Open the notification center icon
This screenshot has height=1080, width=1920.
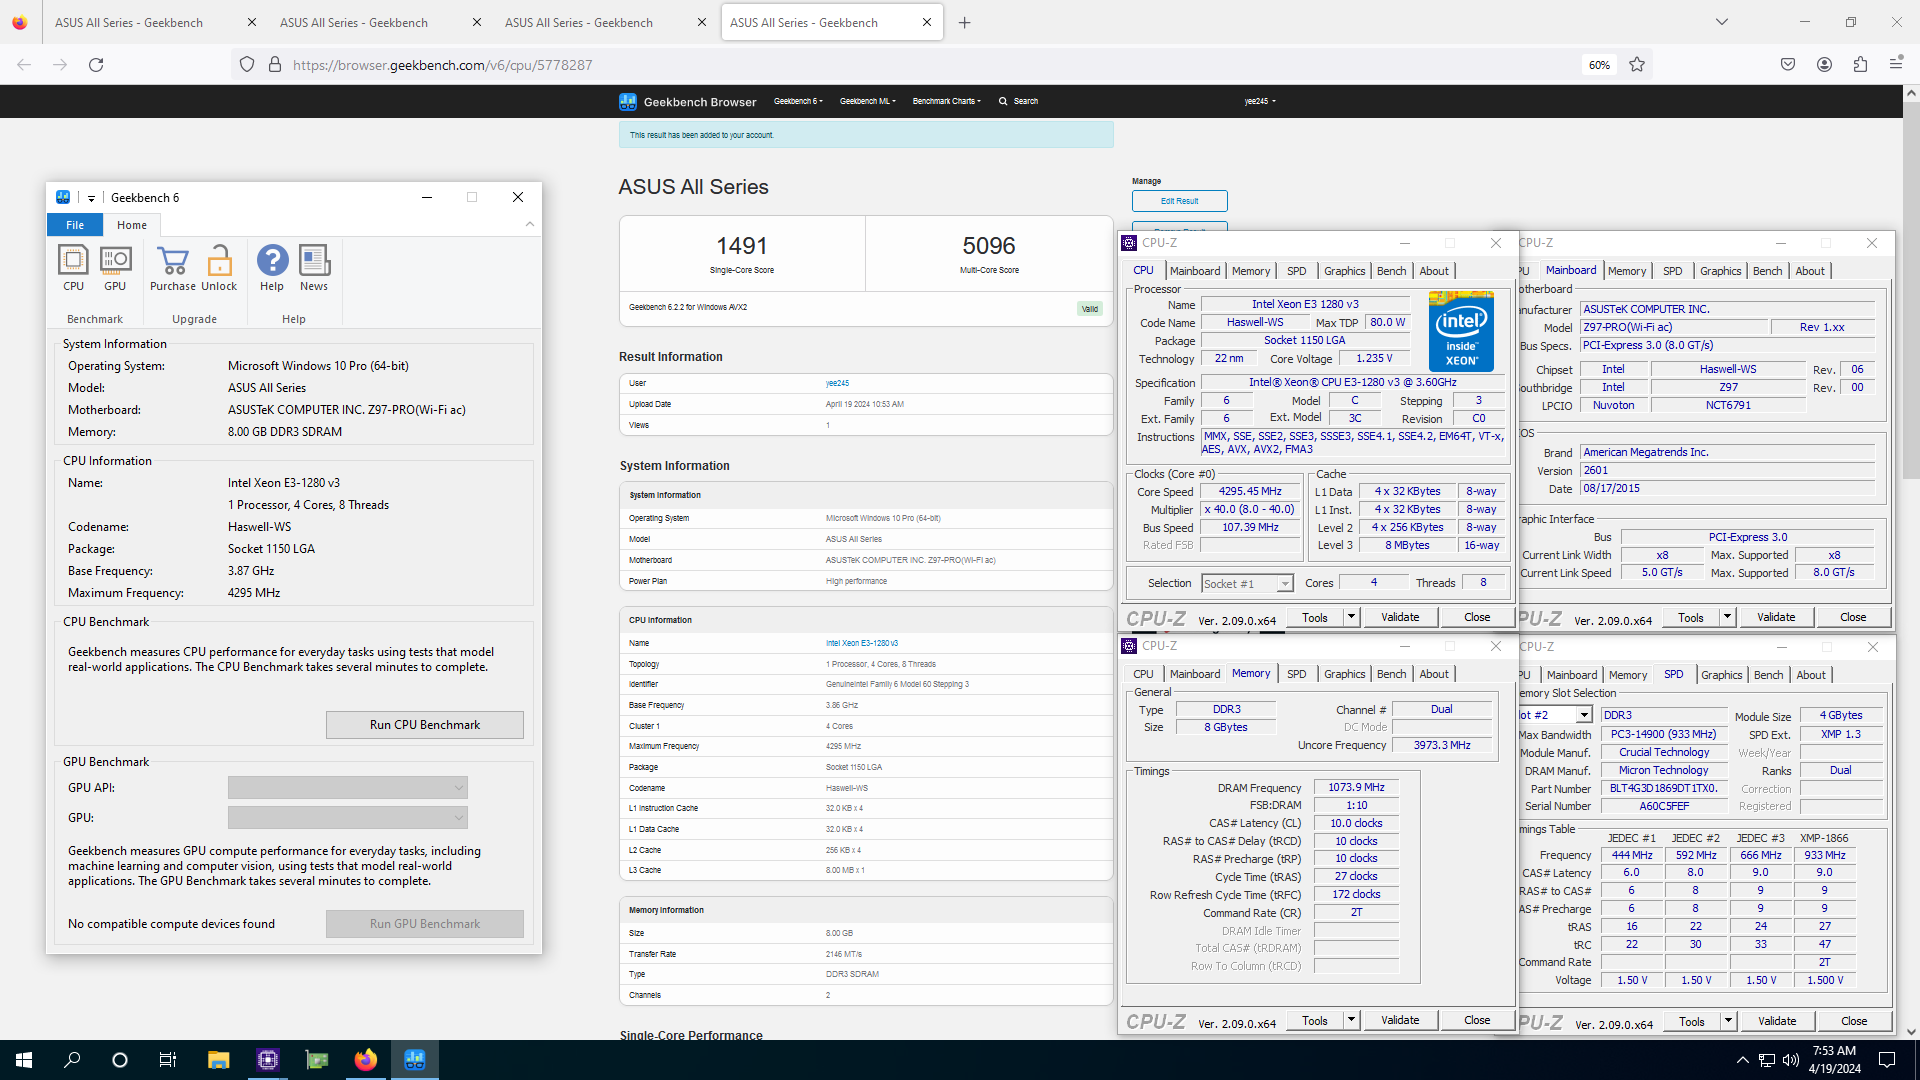[x=1887, y=1060]
